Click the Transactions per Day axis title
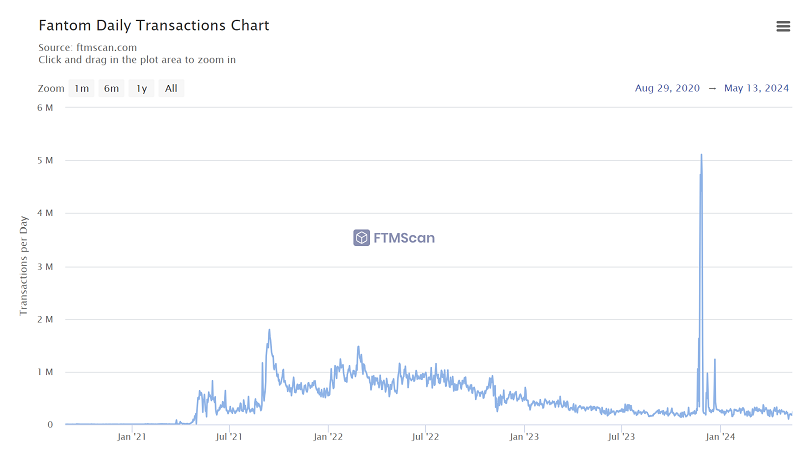This screenshot has height=454, width=800. pos(24,265)
